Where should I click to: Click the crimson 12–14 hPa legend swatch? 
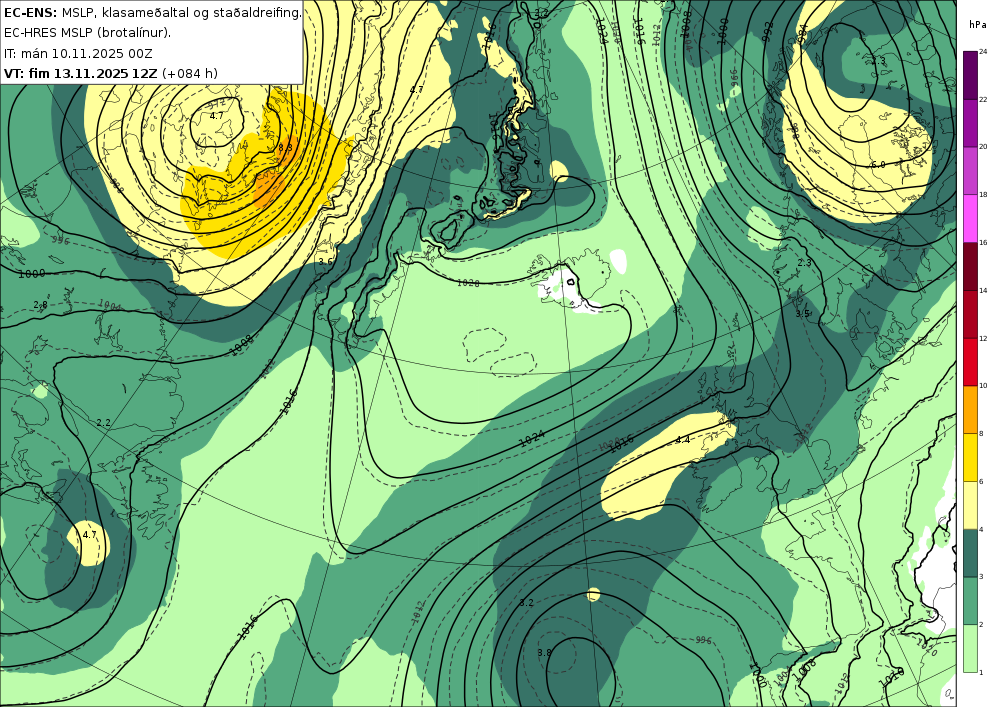[x=970, y=314]
